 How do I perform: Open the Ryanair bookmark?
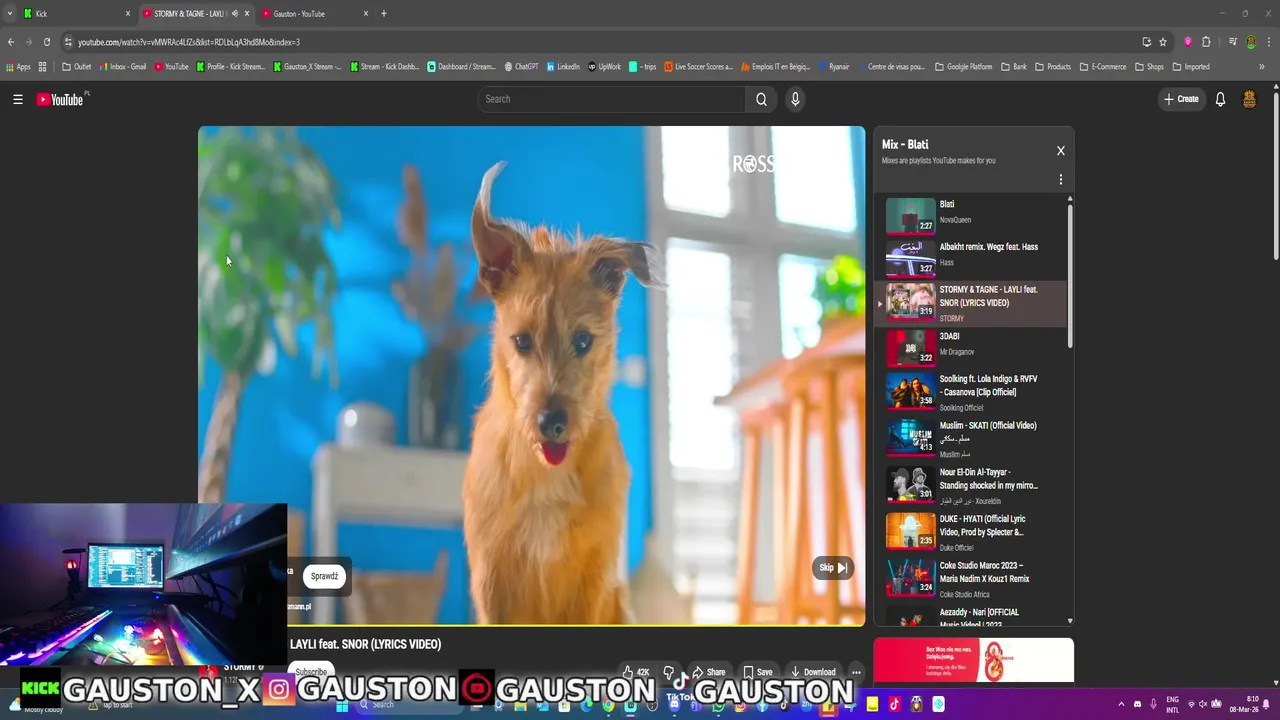pos(834,67)
